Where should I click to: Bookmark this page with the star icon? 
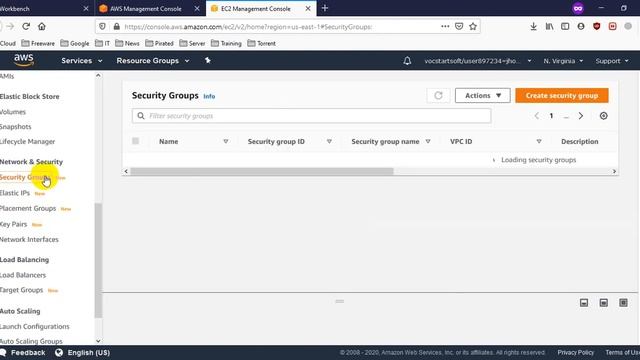[473, 27]
